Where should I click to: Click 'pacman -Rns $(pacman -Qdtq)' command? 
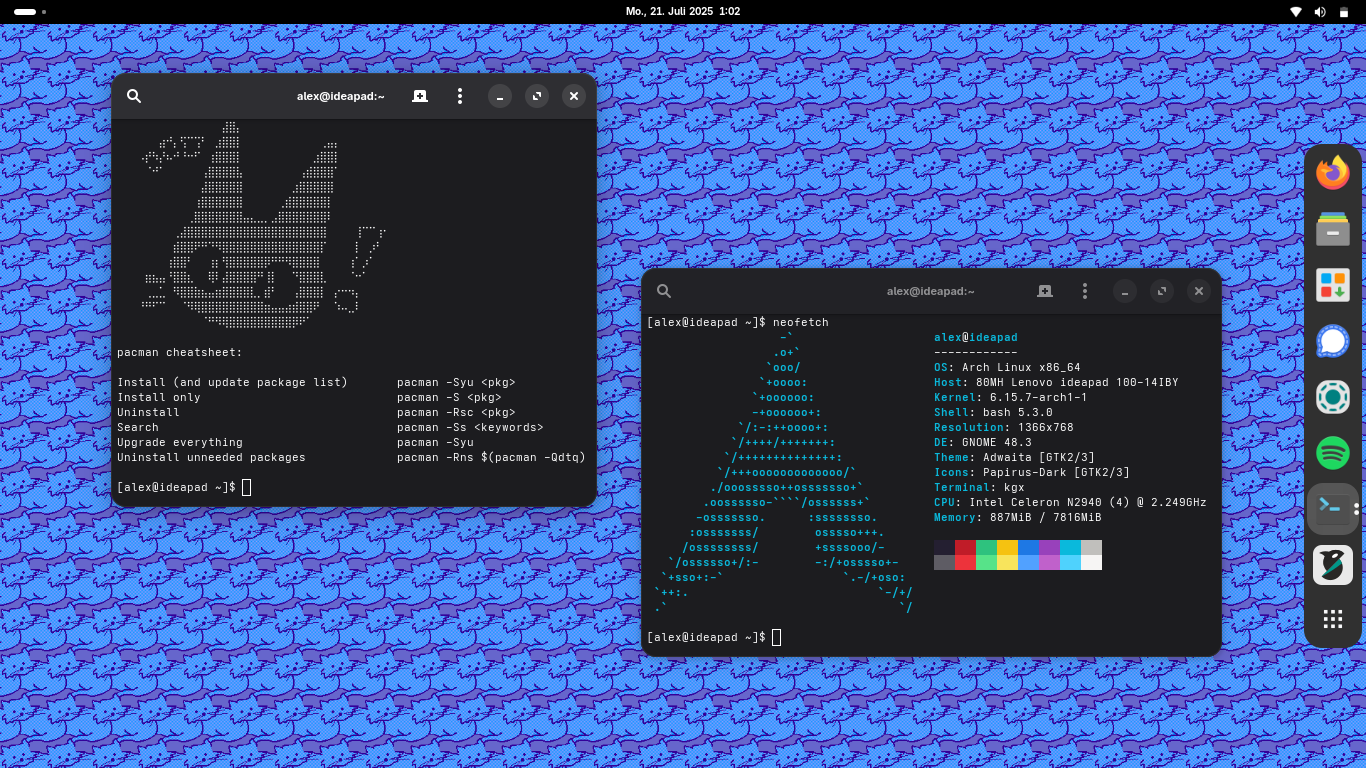[x=491, y=457]
